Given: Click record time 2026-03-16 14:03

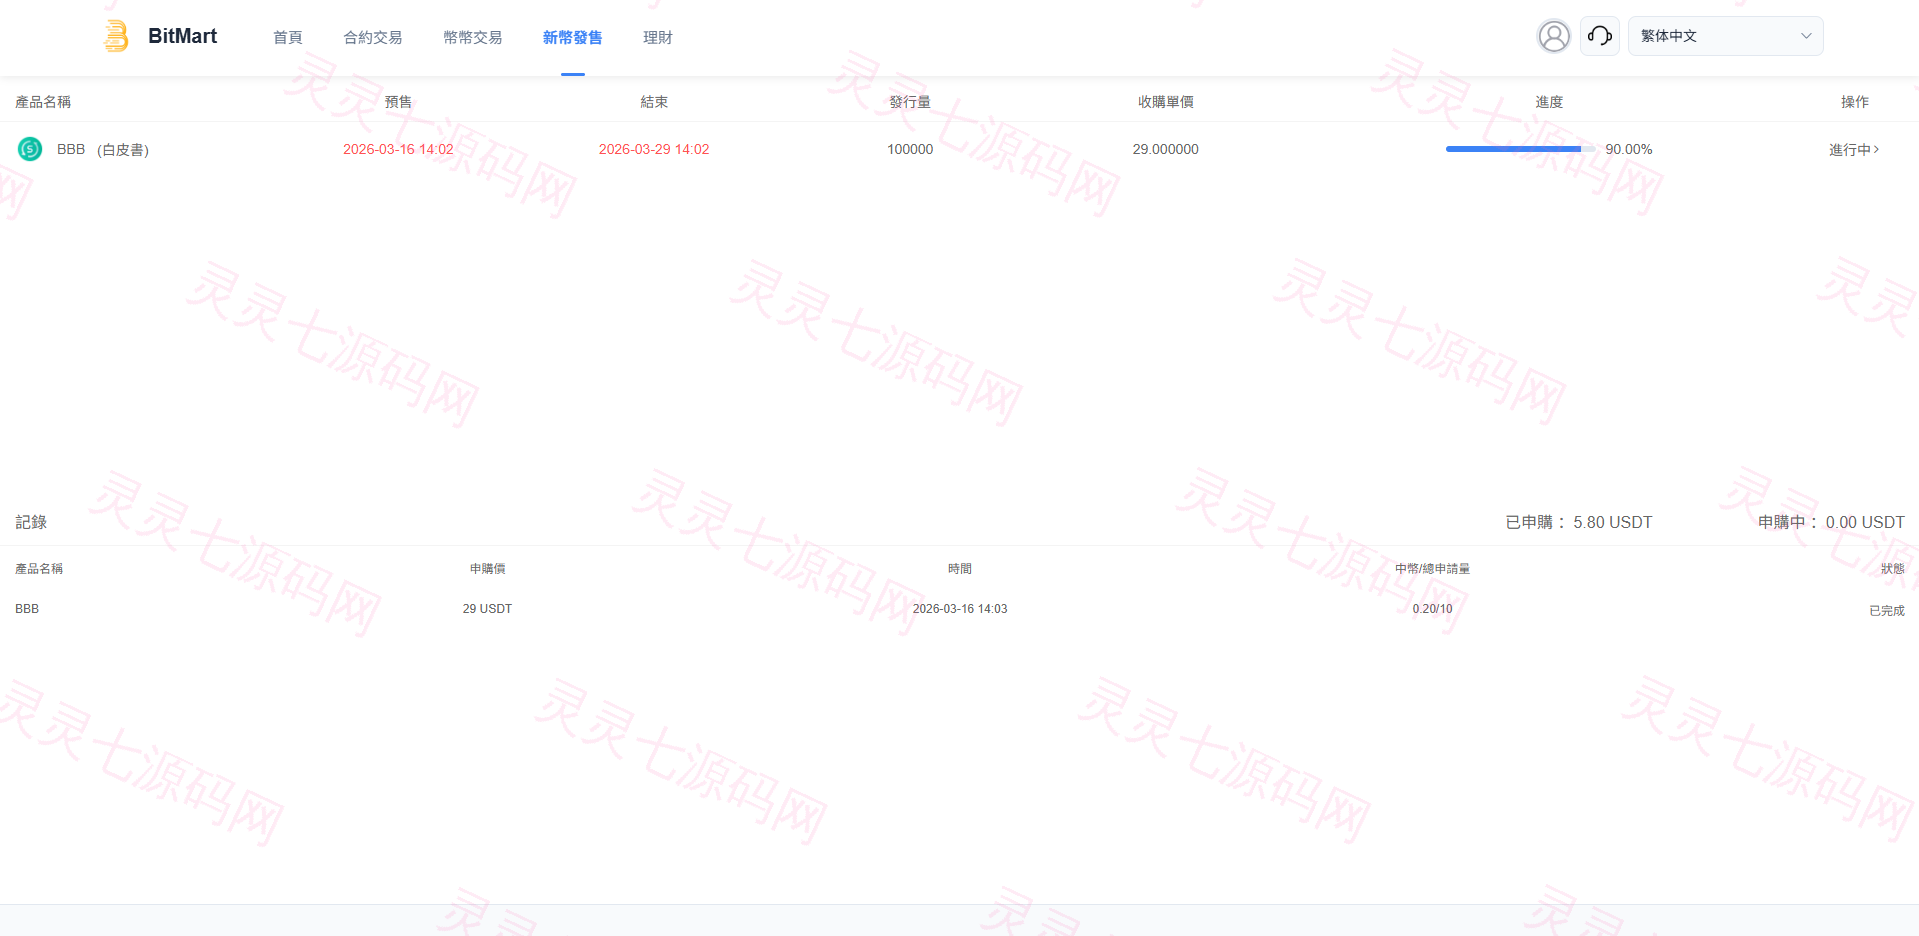Looking at the screenshot, I should [960, 609].
